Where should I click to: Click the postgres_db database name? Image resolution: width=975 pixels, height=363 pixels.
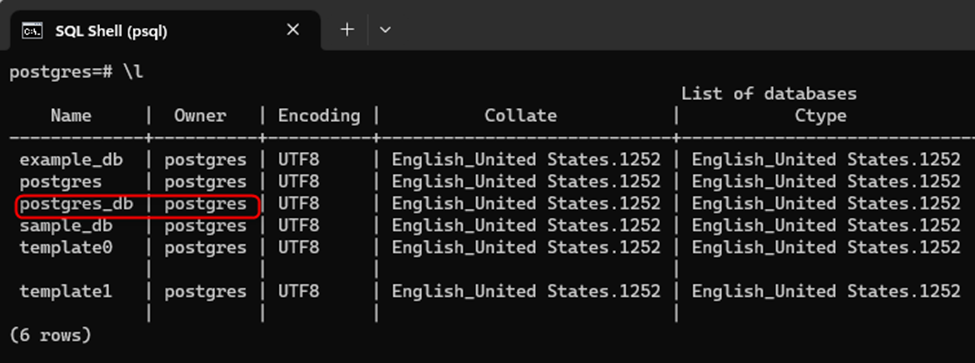point(76,204)
